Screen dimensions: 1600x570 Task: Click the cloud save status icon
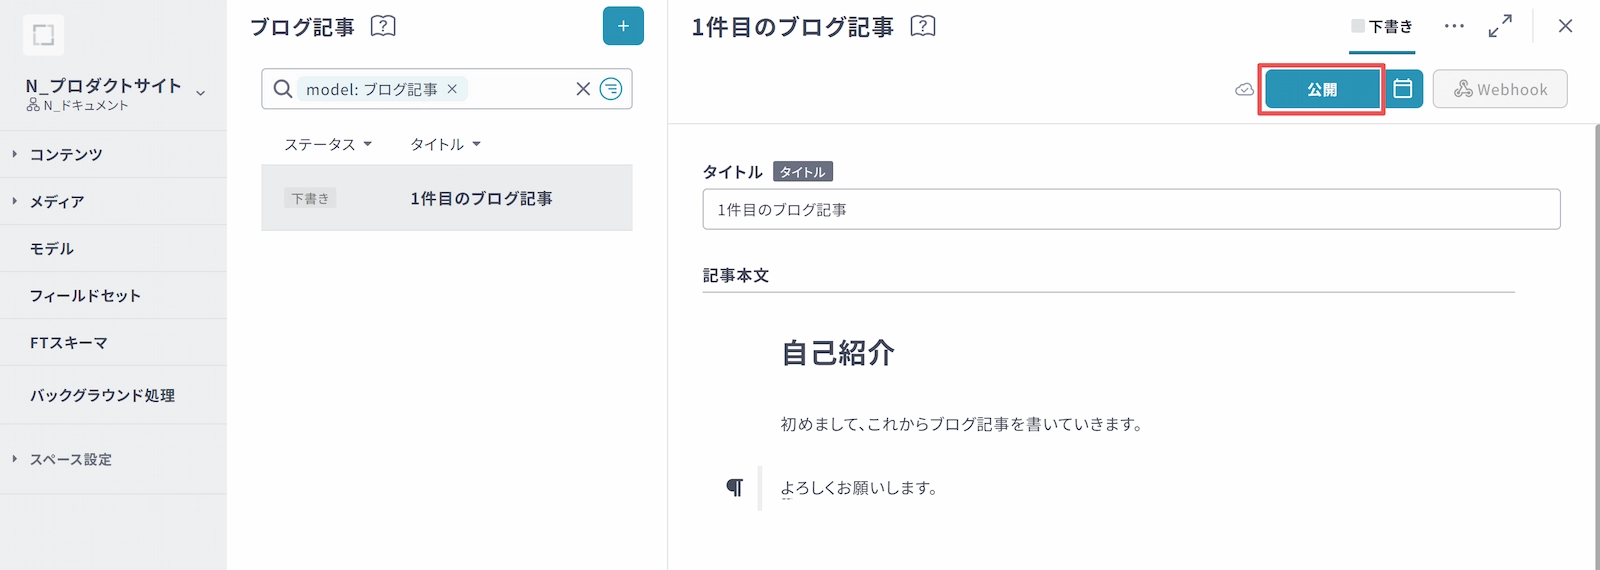1244,89
